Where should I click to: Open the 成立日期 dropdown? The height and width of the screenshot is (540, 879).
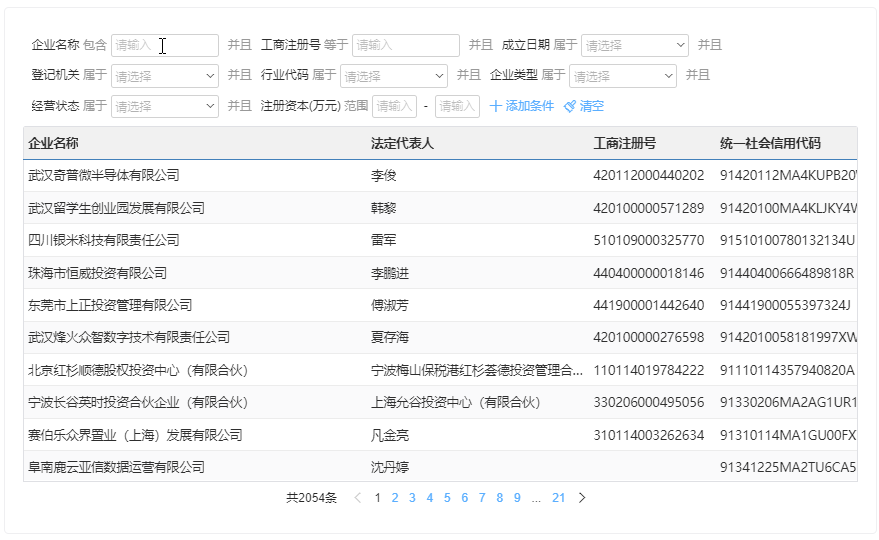[635, 45]
